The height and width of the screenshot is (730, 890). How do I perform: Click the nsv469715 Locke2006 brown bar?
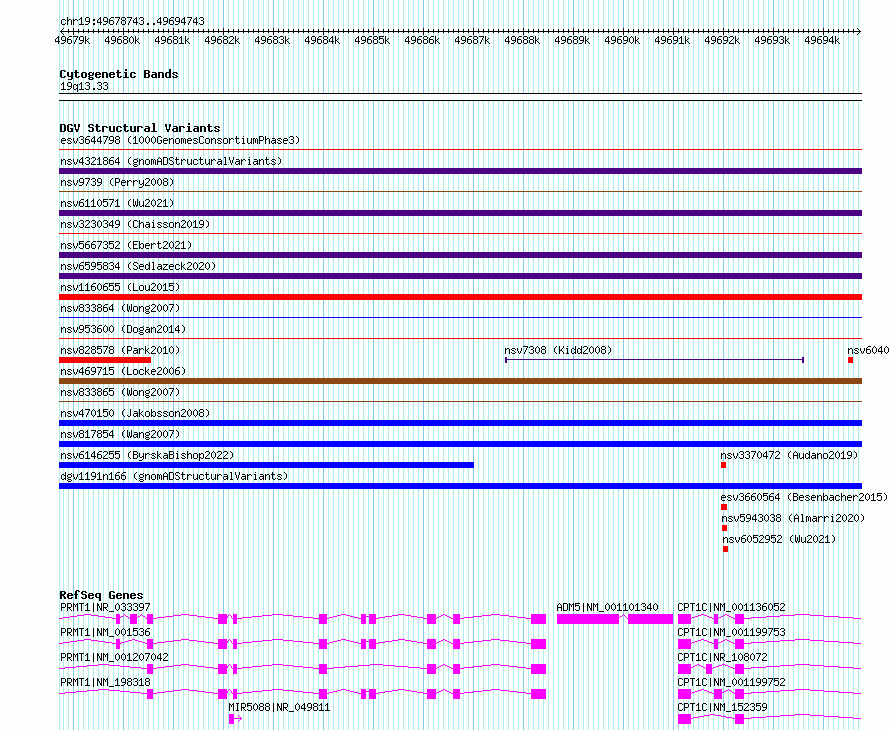(460, 381)
